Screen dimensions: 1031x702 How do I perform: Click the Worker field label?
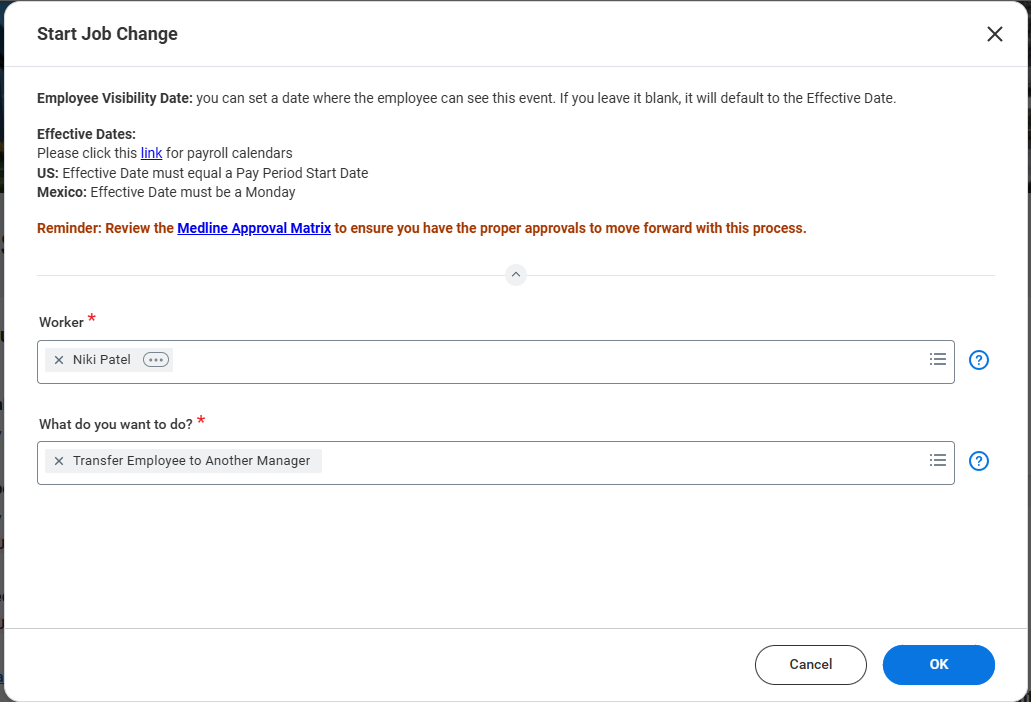[61, 322]
